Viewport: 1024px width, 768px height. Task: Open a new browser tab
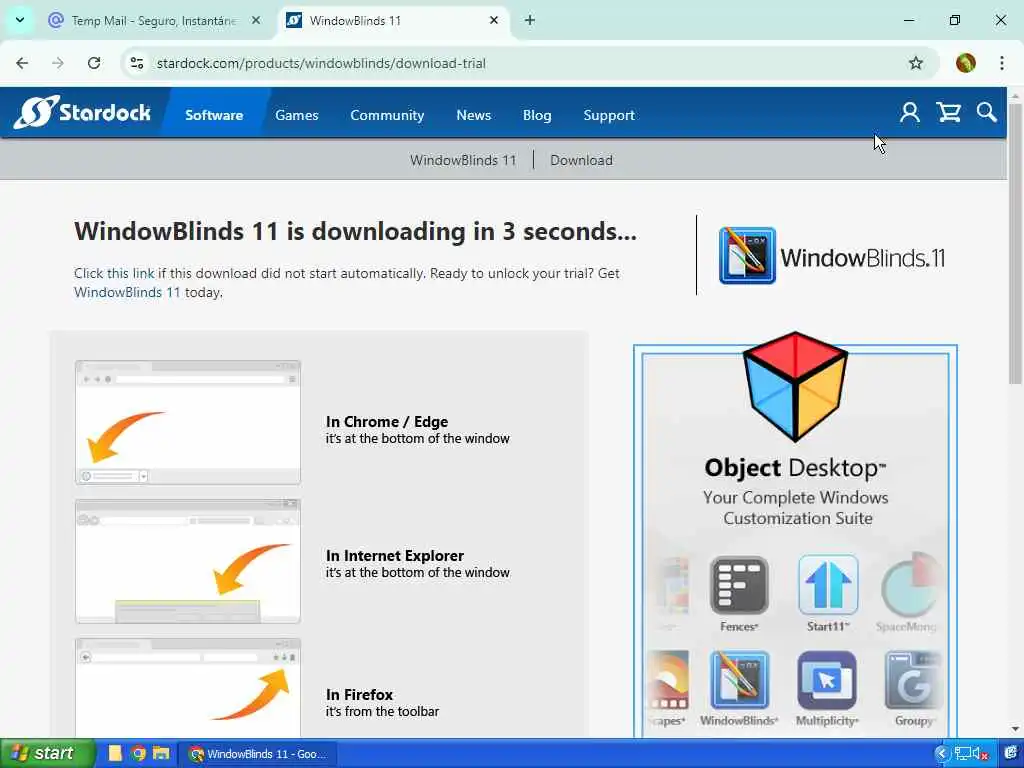point(530,21)
